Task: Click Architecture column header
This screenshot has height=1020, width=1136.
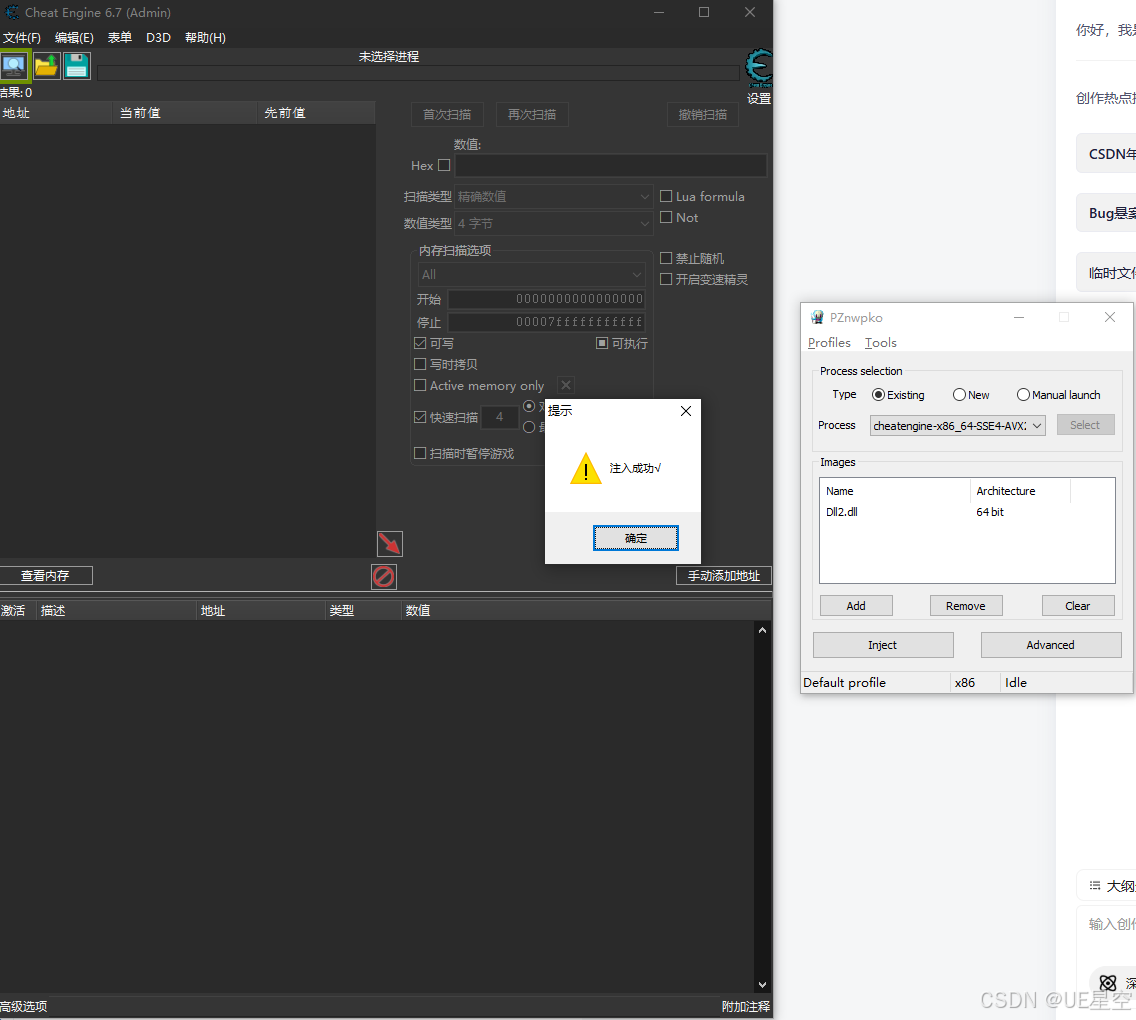Action: [1019, 491]
